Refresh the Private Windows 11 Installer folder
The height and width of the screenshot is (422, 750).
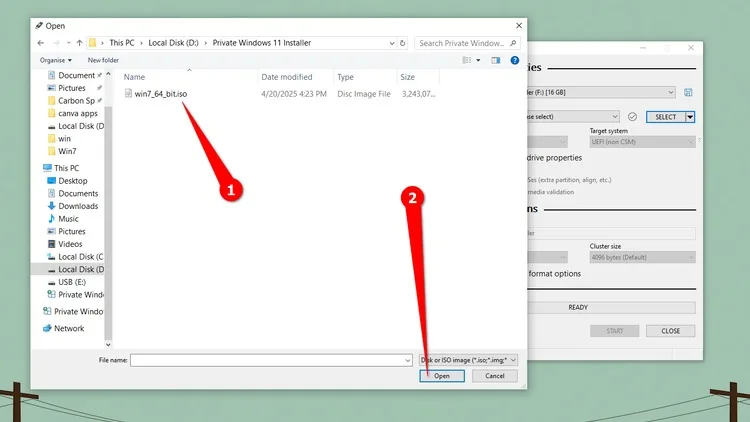click(403, 43)
